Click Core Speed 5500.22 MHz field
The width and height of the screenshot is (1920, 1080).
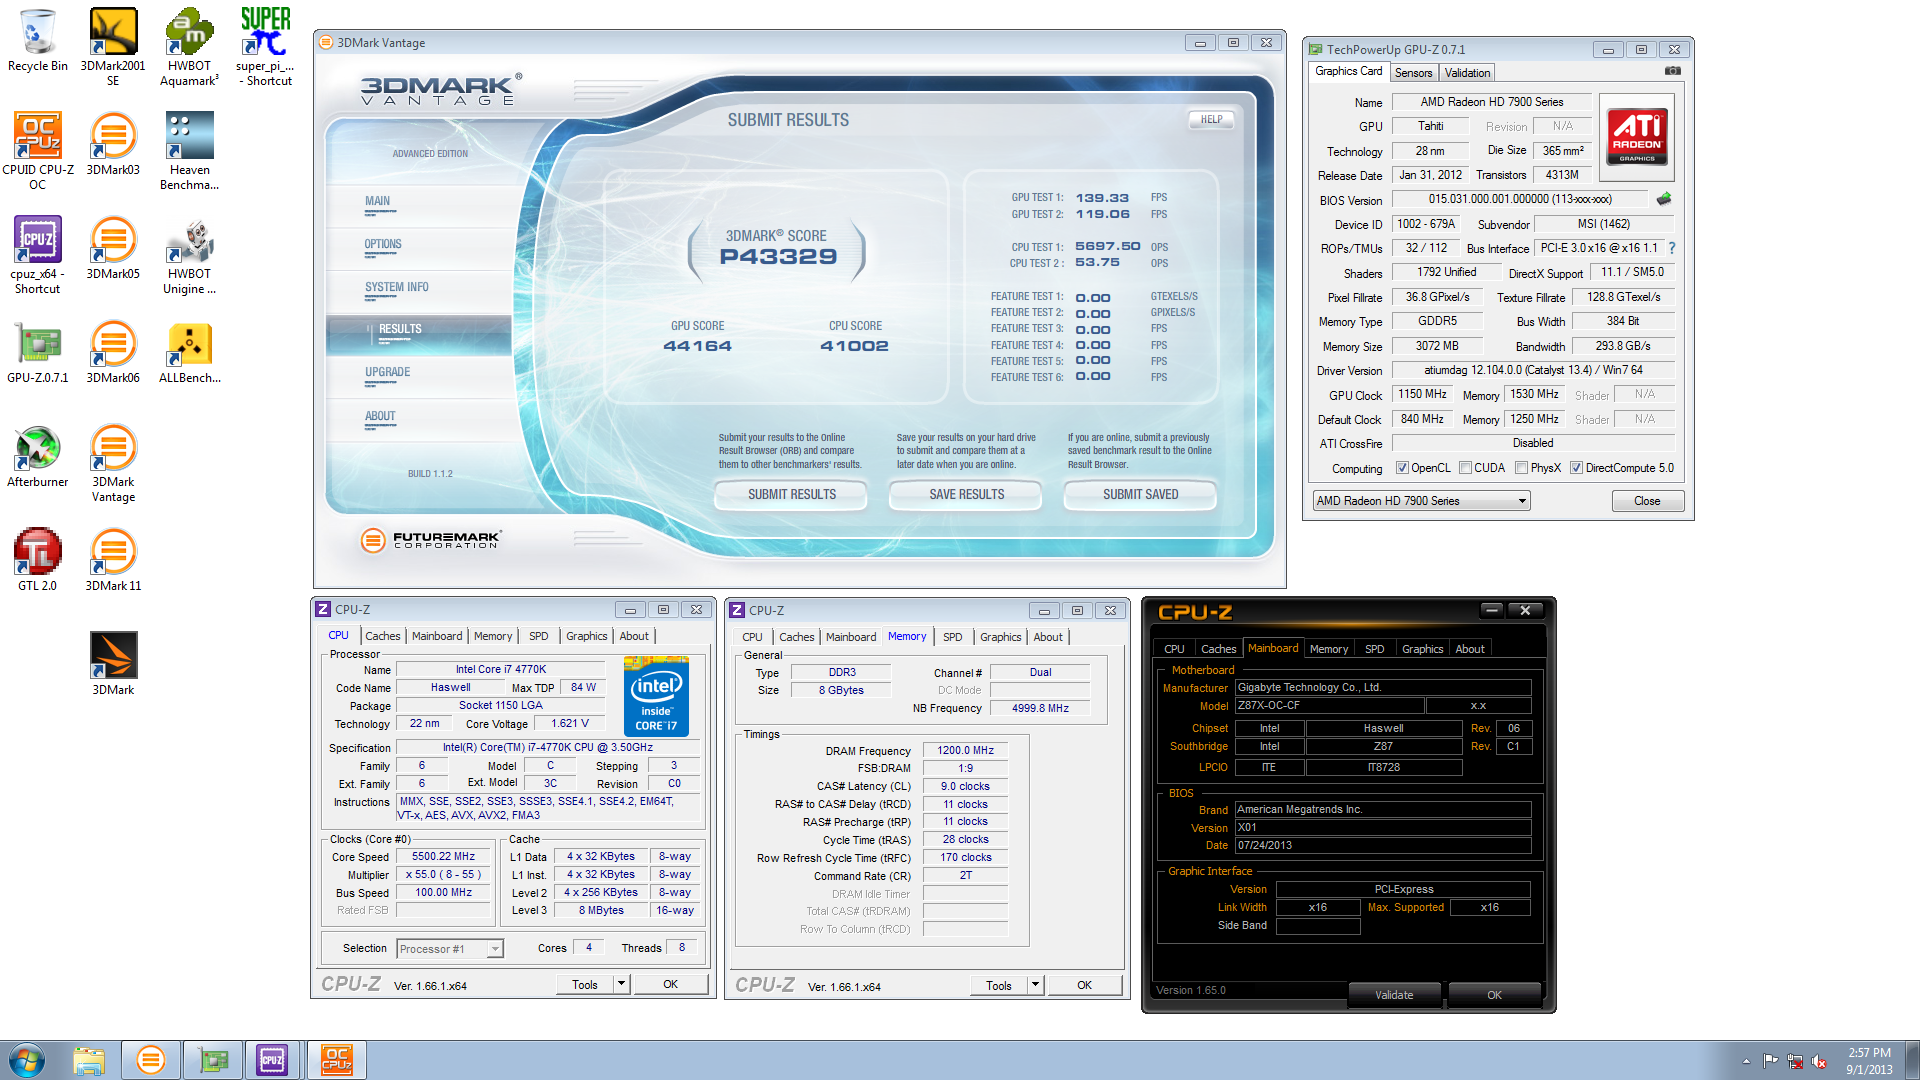tap(443, 857)
